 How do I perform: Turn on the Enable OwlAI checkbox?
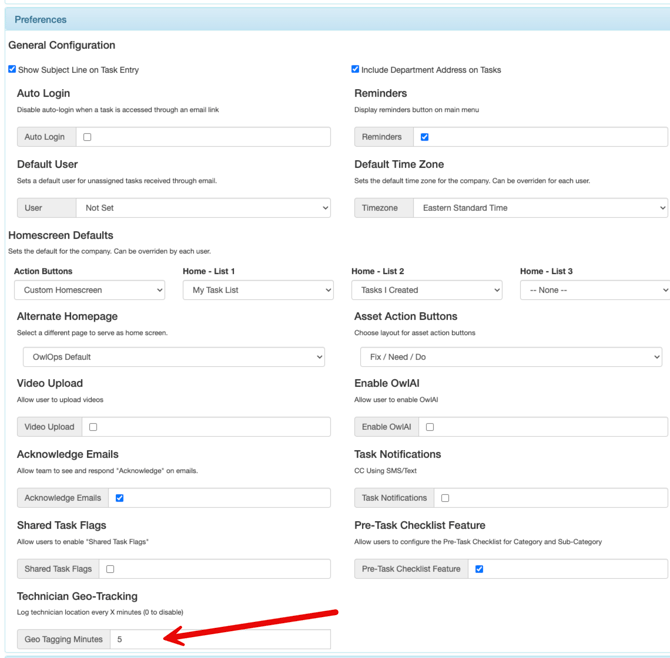pyautogui.click(x=430, y=427)
